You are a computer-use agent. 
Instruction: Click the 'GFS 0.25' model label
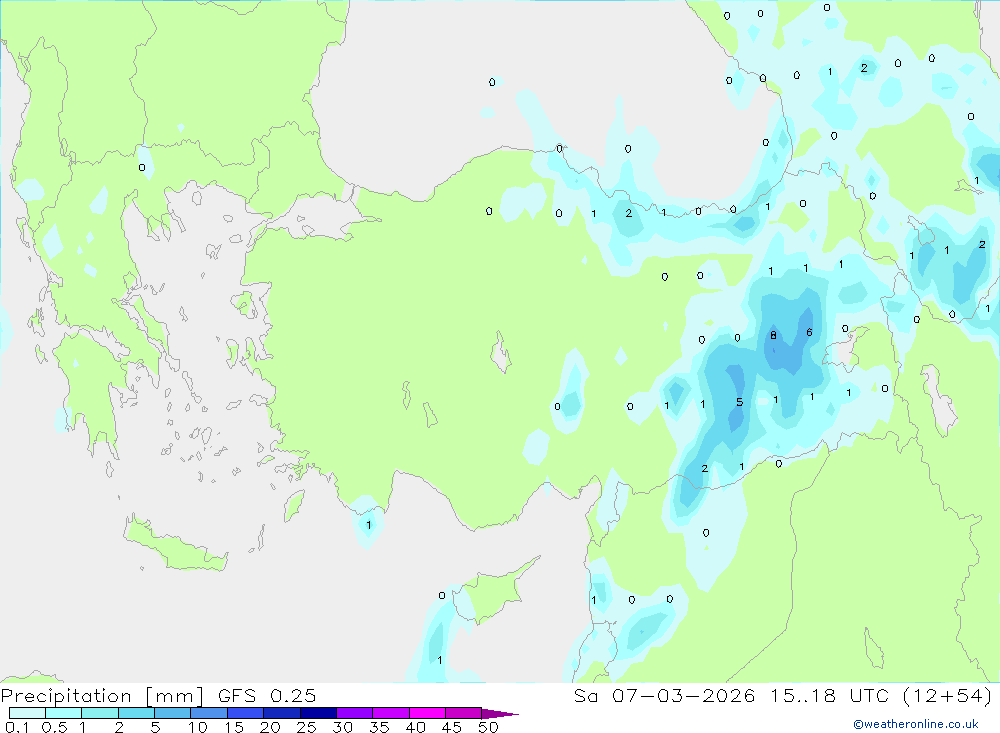point(267,696)
